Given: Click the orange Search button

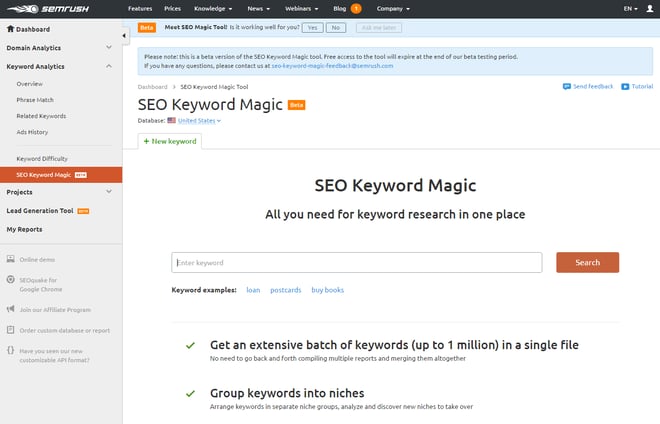Looking at the screenshot, I should coord(588,262).
